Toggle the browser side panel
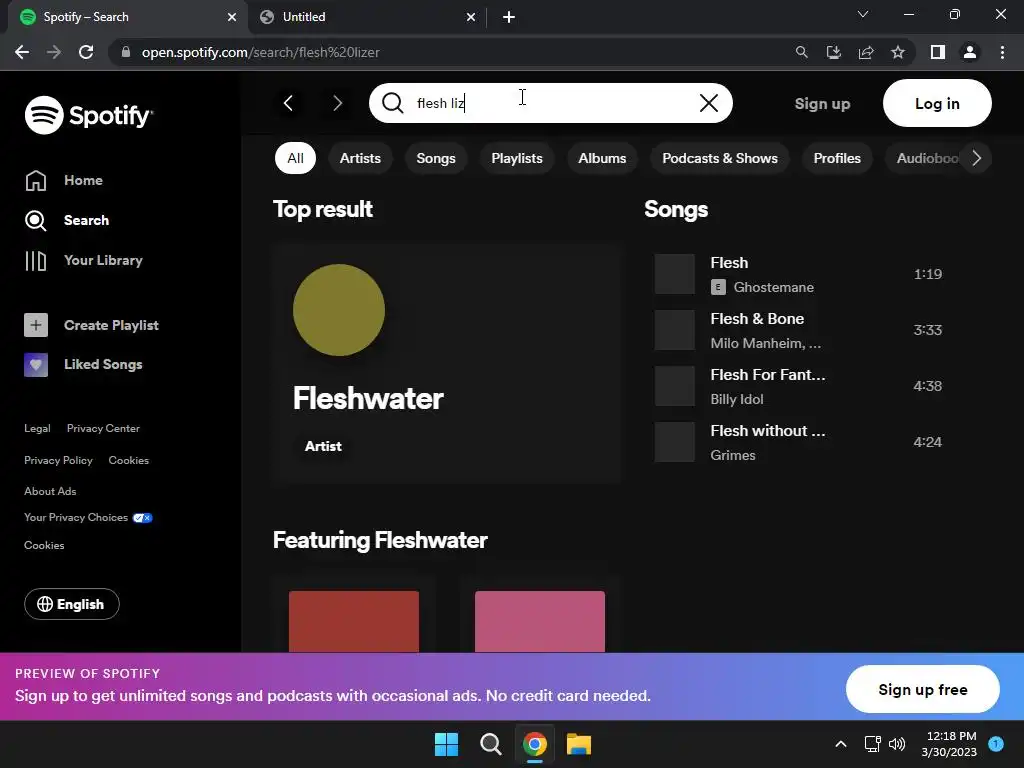 coord(938,52)
